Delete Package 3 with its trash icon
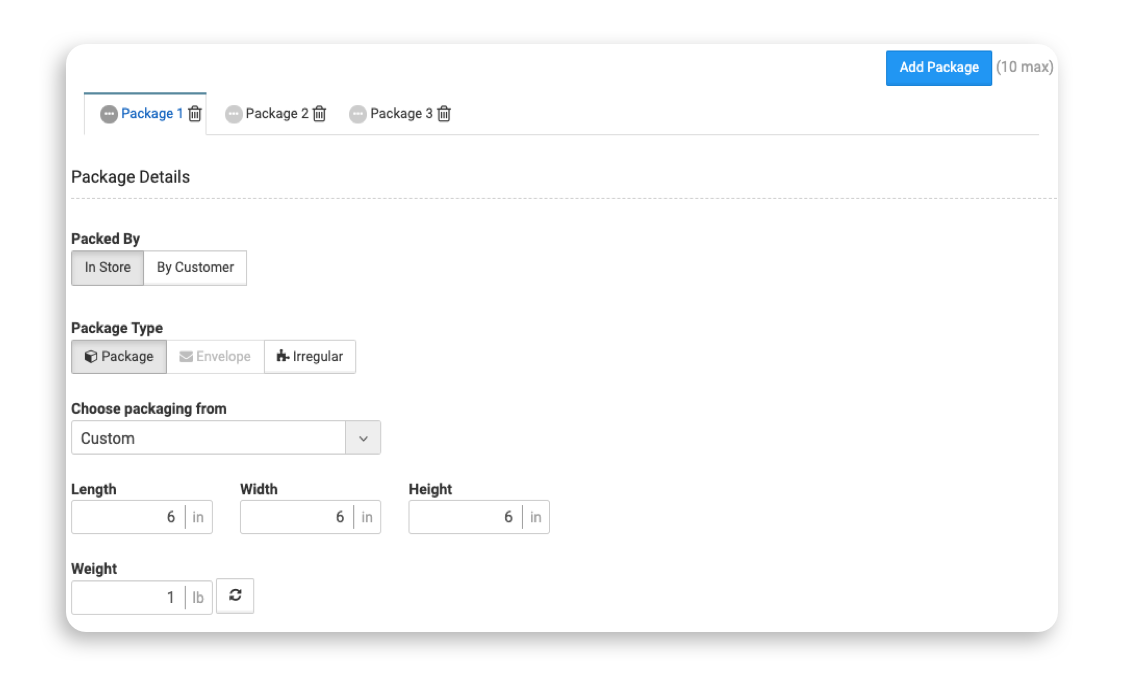Screen dimensions: 1123x676 (x=444, y=114)
